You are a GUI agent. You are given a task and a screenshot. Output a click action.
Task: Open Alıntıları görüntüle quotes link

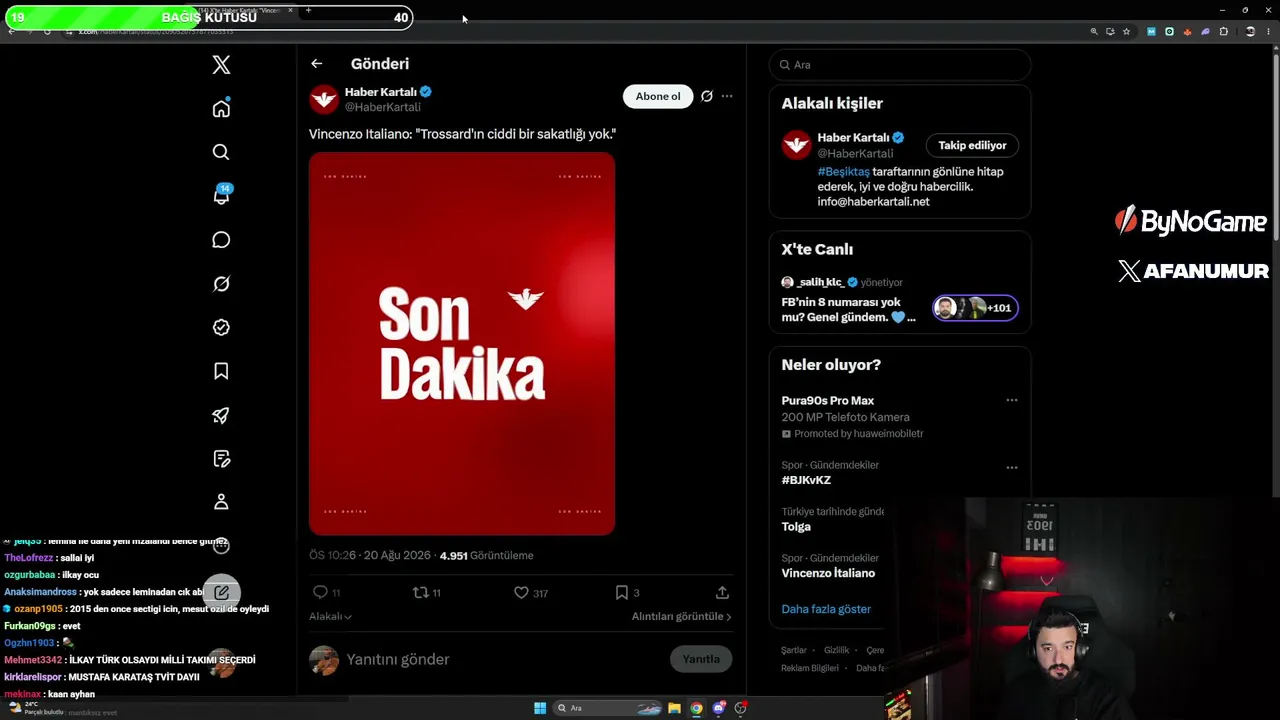(682, 616)
